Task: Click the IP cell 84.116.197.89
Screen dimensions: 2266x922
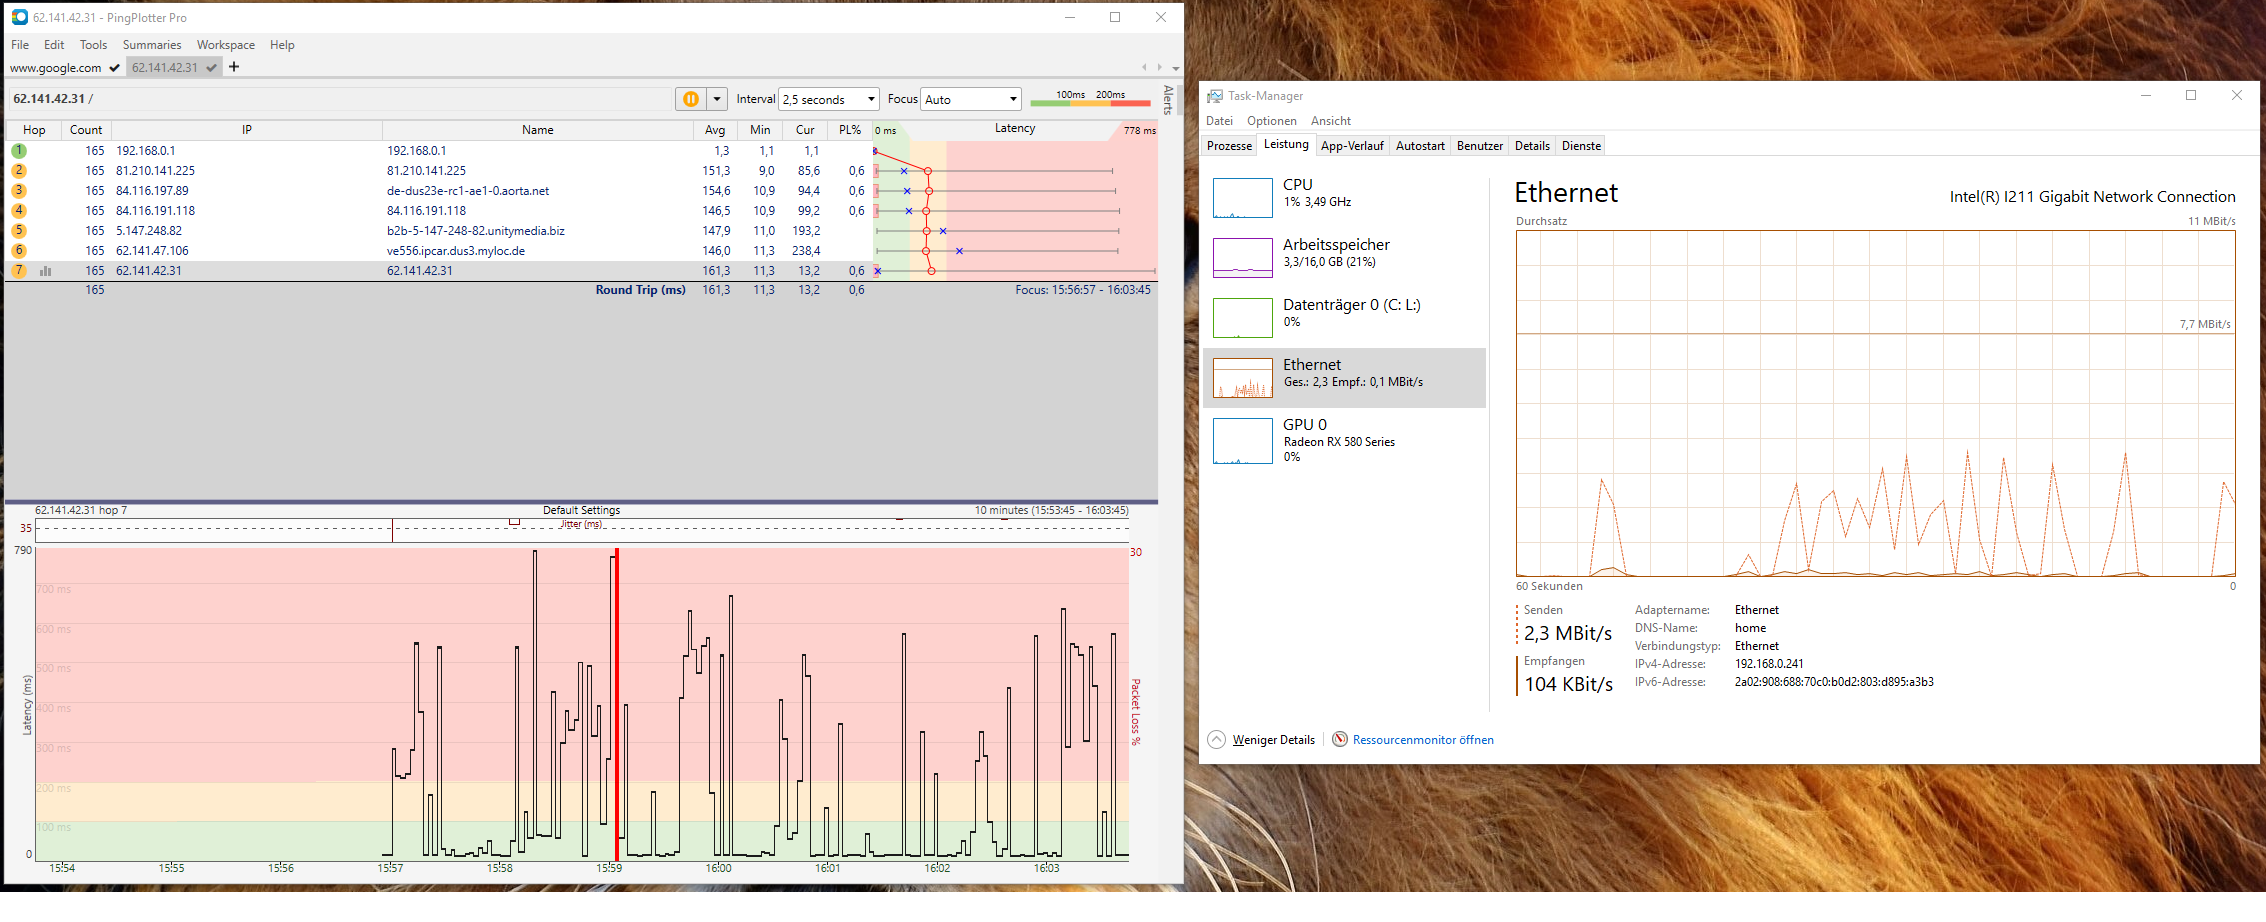Action: coord(152,191)
